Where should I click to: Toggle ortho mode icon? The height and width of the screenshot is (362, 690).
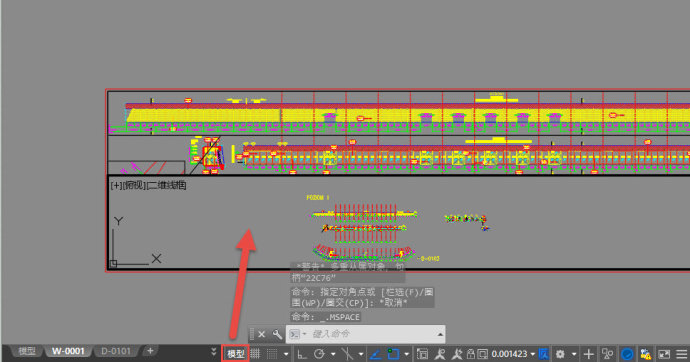coord(302,354)
